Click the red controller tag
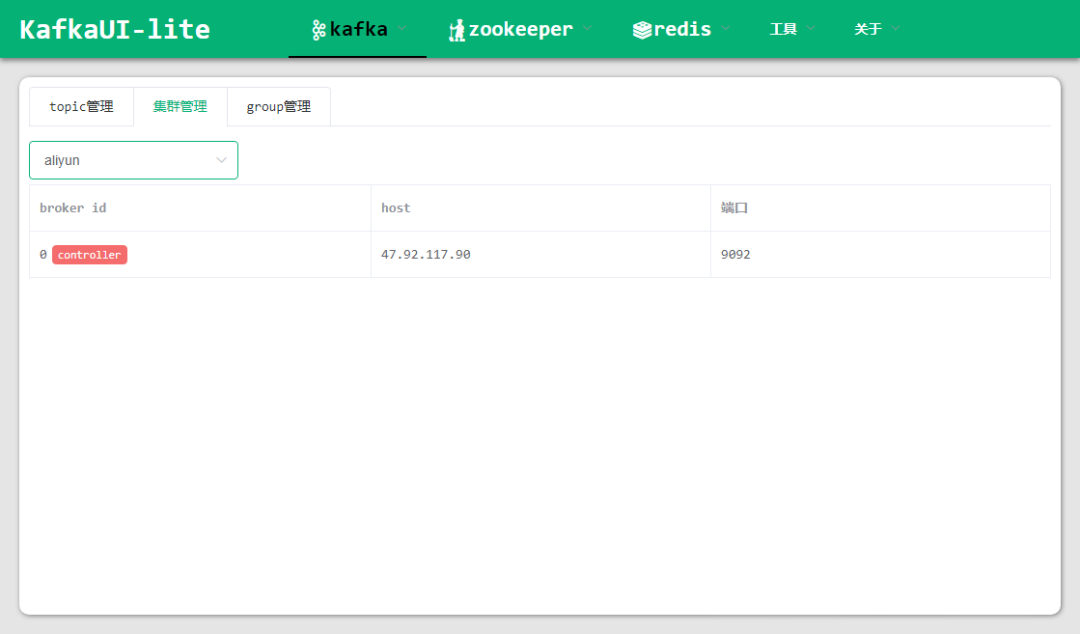The width and height of the screenshot is (1080, 634). (90, 255)
